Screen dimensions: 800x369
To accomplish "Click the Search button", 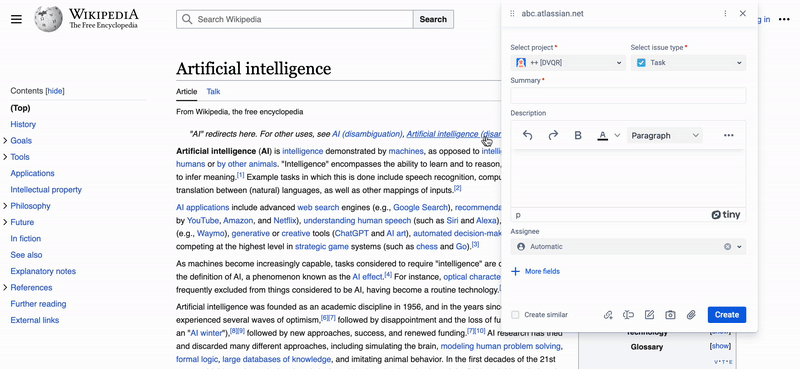I will click(x=433, y=19).
